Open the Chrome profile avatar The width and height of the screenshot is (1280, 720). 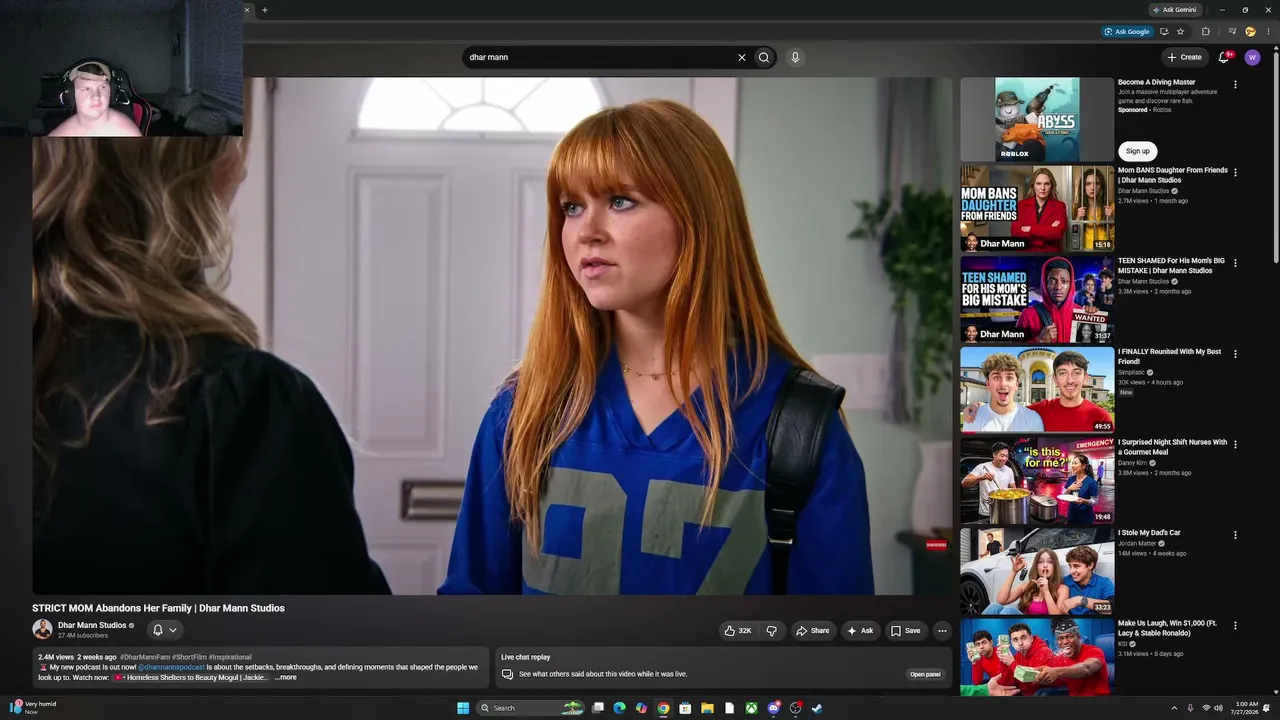pyautogui.click(x=1250, y=31)
